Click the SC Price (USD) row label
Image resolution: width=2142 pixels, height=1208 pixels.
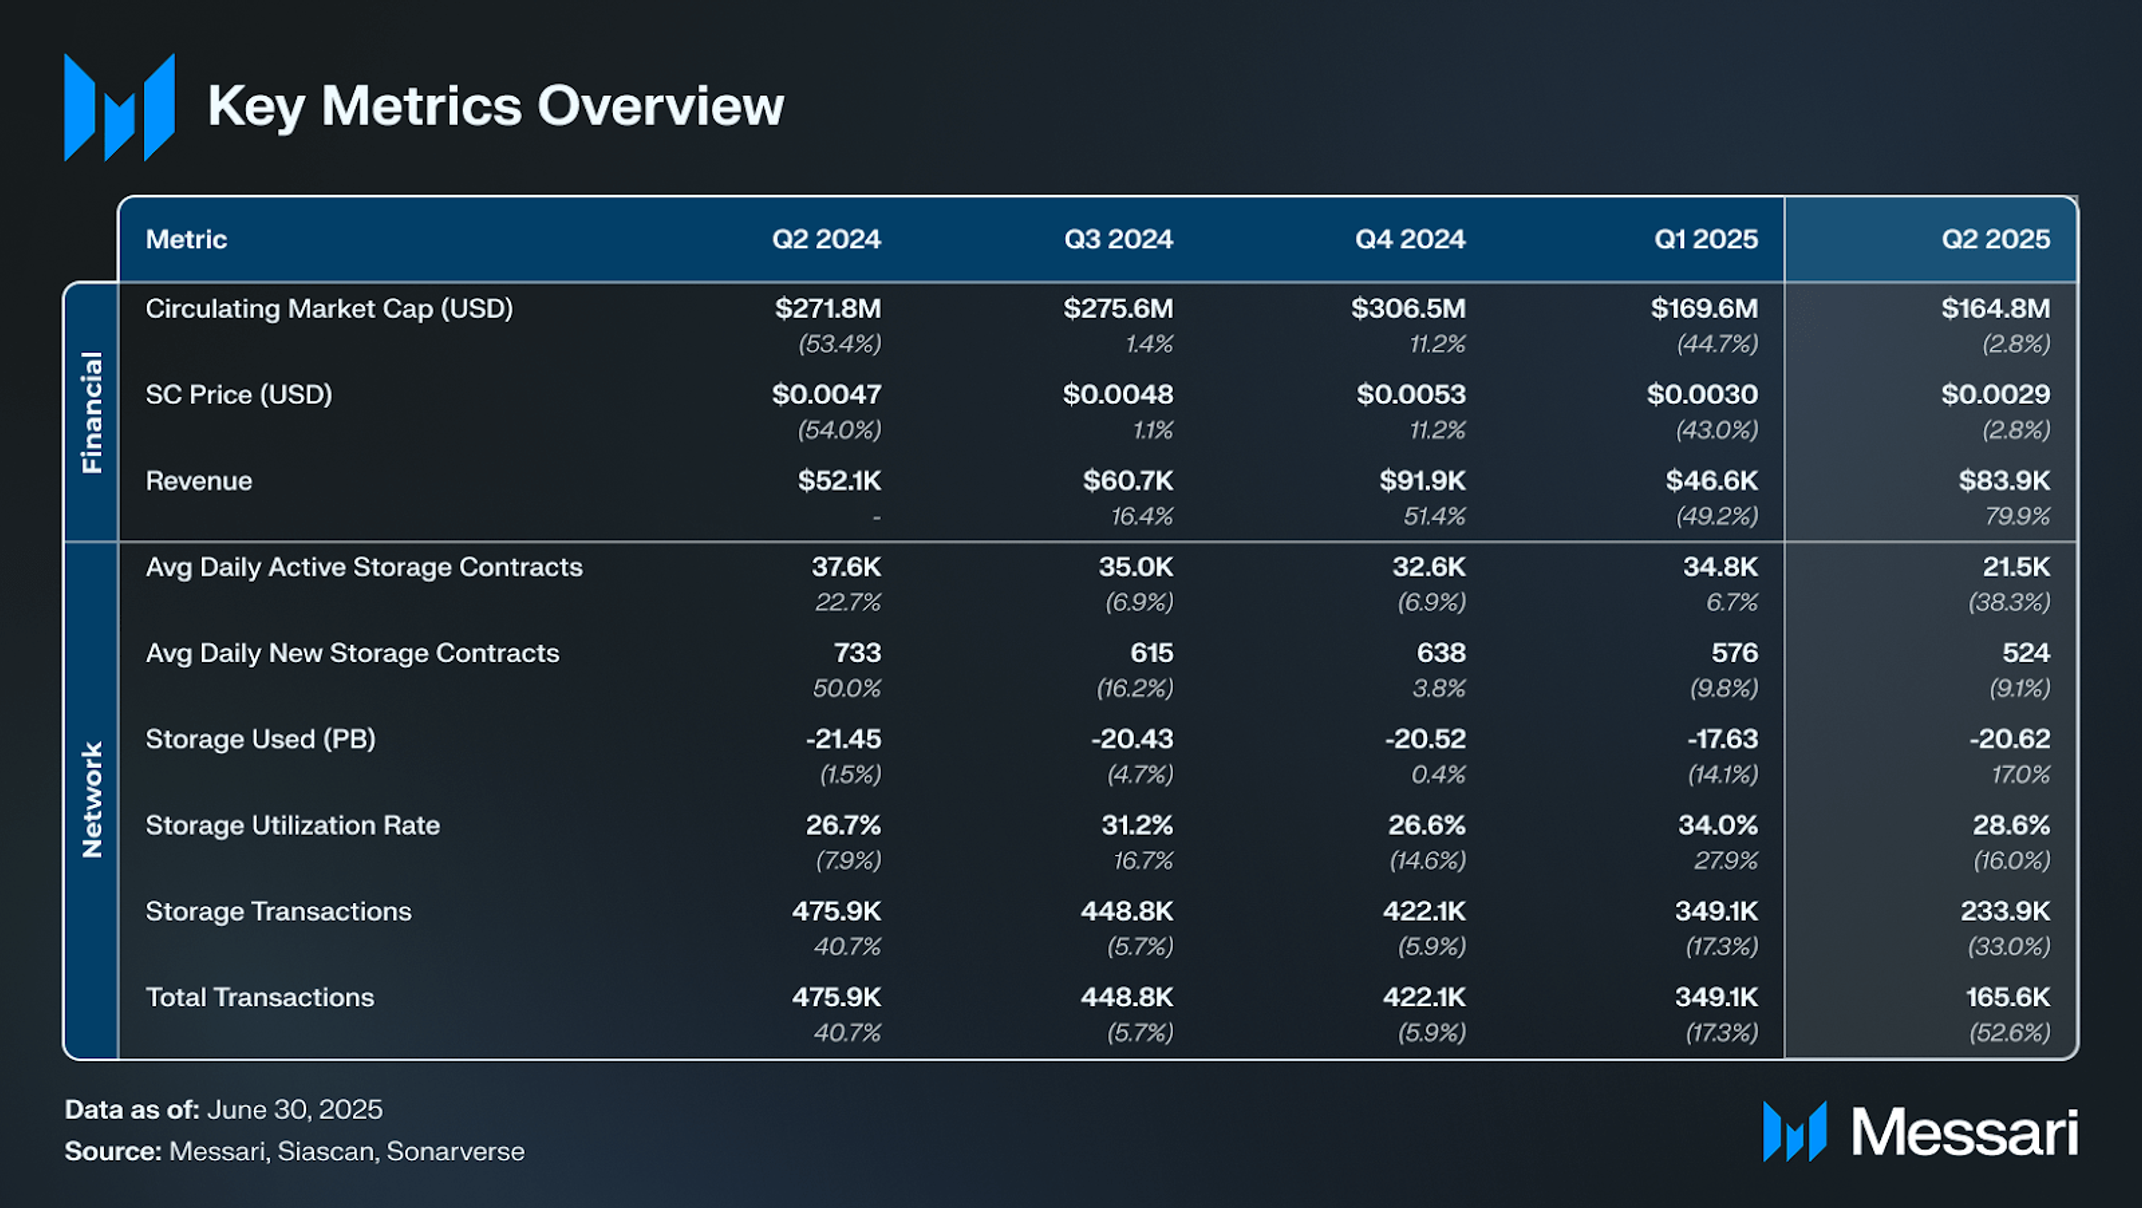(x=239, y=394)
